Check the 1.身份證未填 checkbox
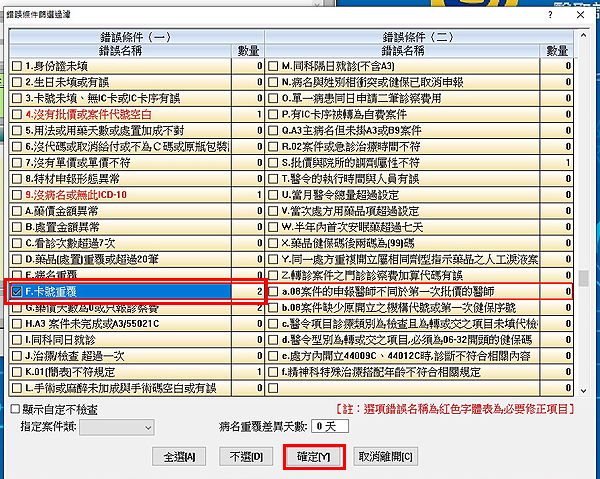 tap(16, 67)
